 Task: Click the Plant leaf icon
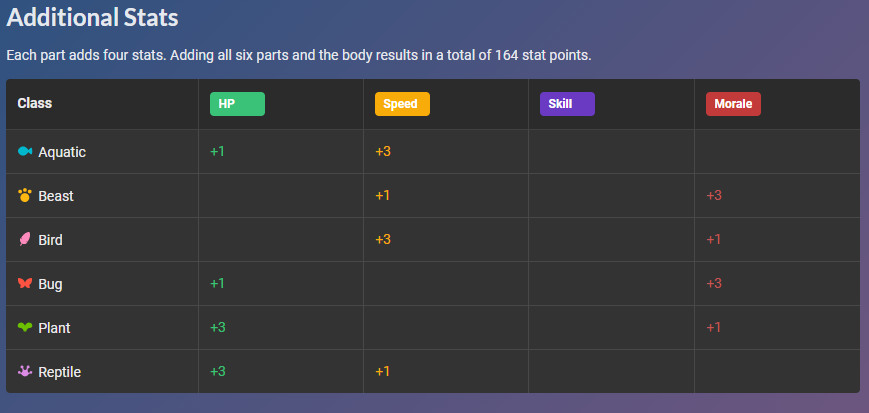tap(25, 328)
